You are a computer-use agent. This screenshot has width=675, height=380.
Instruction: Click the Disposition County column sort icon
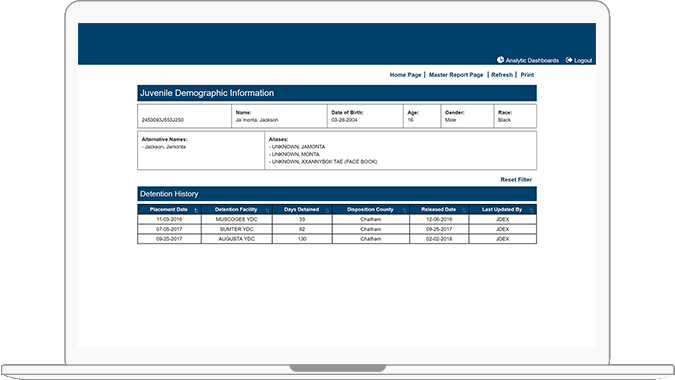pos(405,210)
